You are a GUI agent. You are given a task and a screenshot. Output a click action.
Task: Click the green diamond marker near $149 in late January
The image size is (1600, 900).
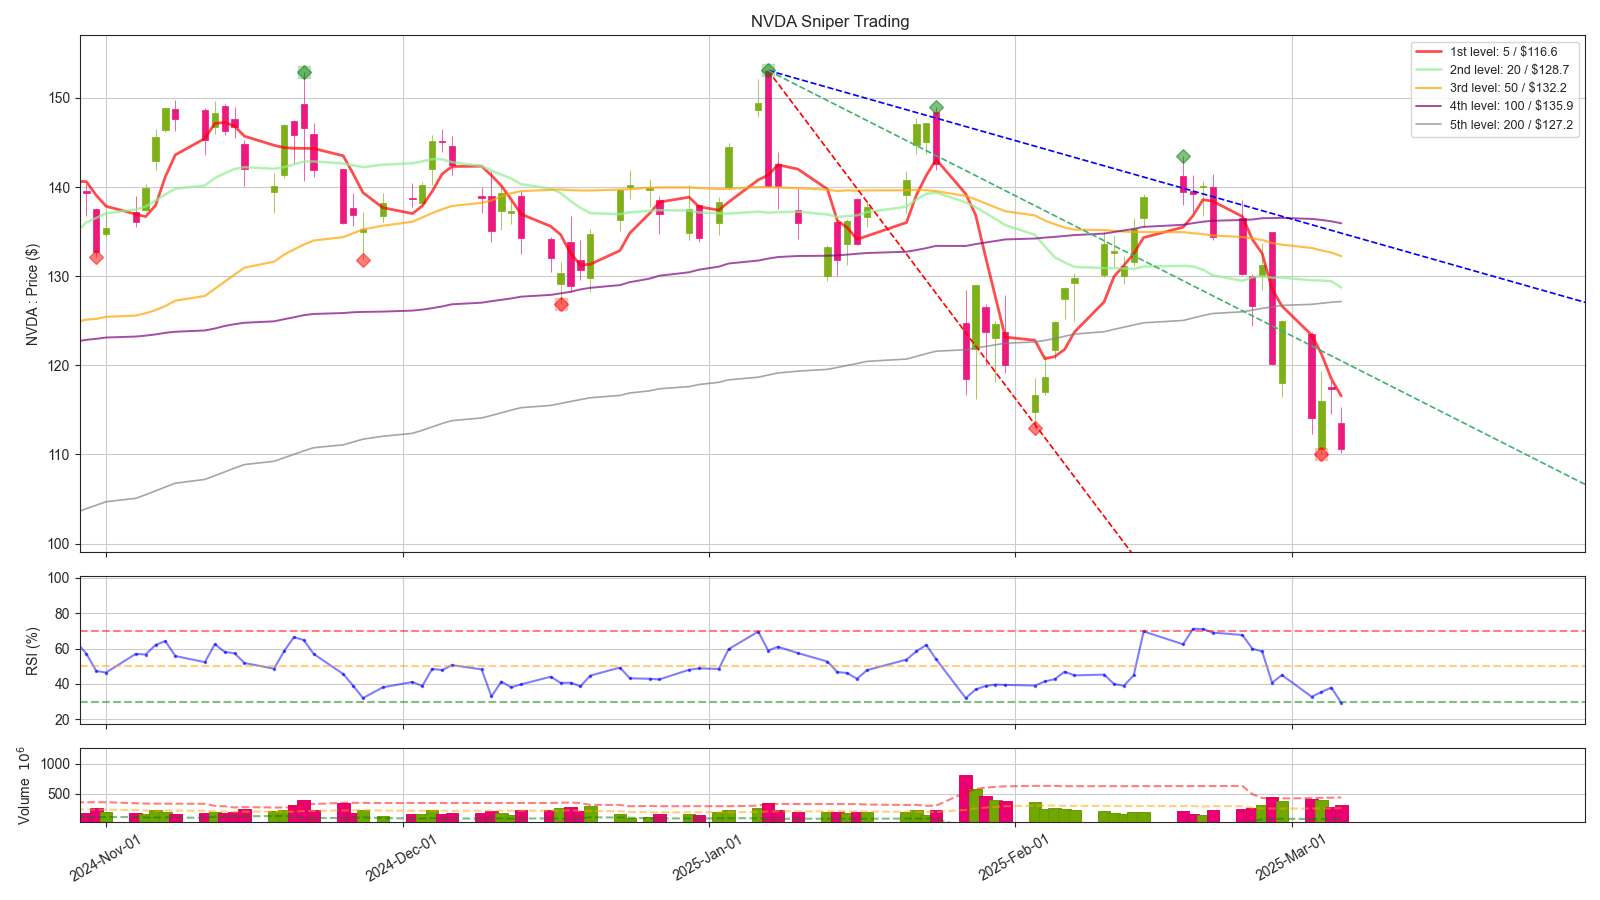pos(936,107)
